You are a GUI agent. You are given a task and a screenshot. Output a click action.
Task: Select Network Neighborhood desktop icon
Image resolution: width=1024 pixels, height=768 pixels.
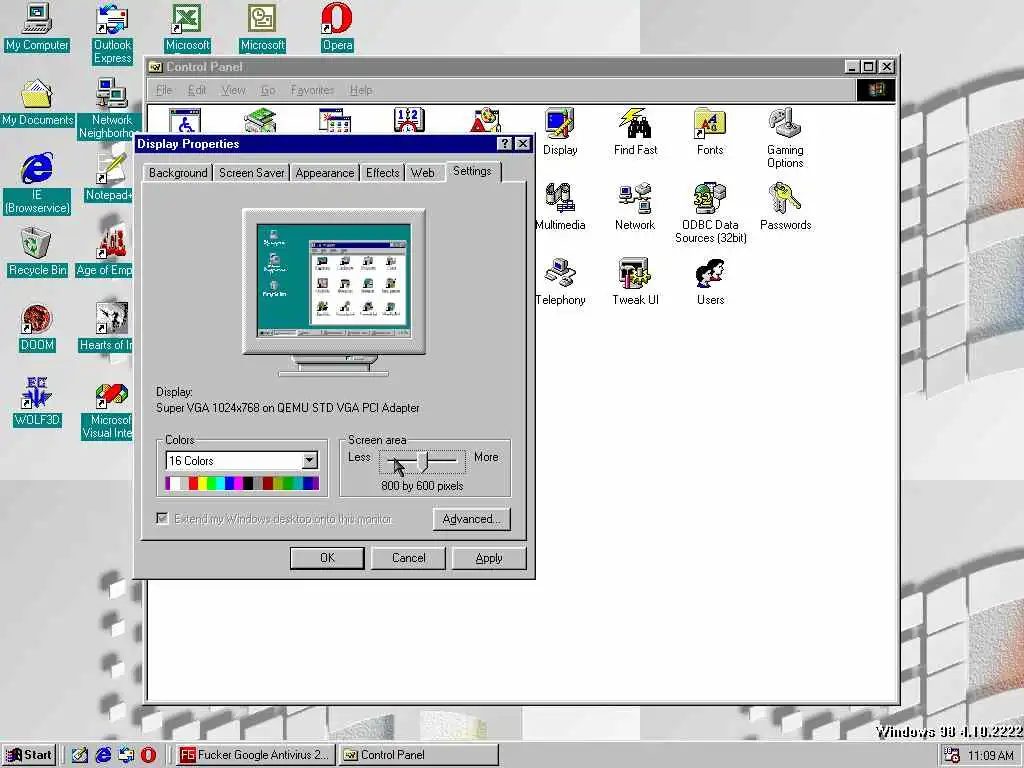pos(110,109)
